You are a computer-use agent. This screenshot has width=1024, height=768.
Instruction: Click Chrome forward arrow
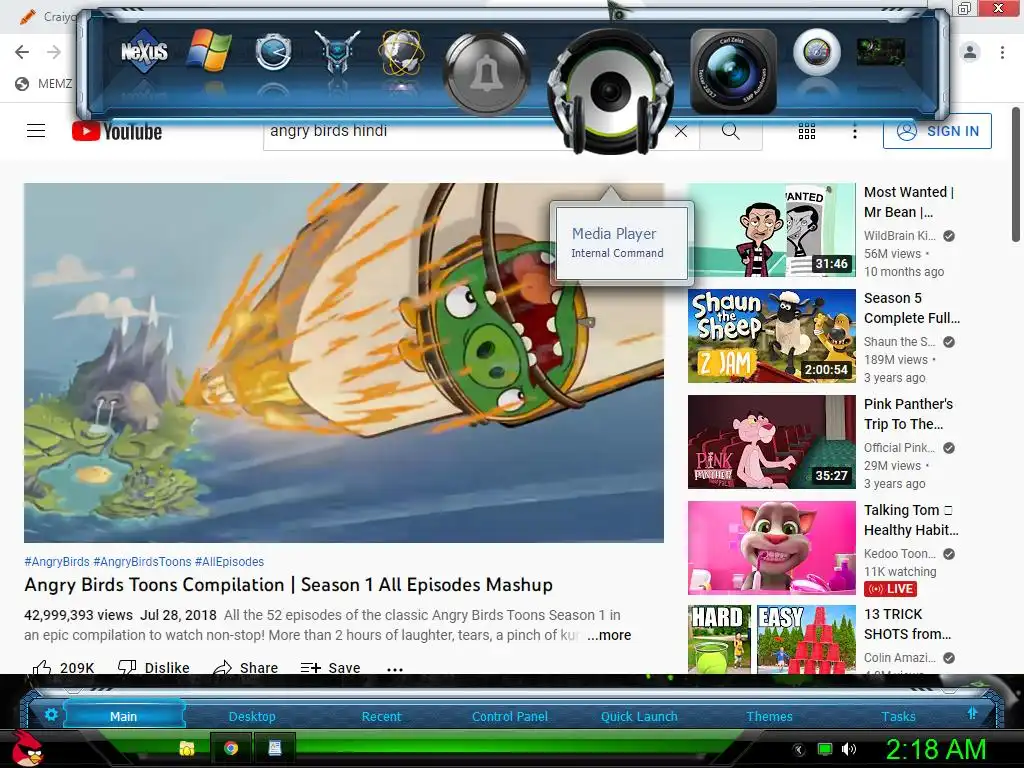pyautogui.click(x=54, y=52)
